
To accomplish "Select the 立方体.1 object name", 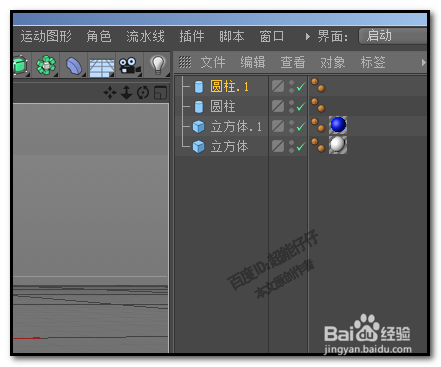I will pos(236,127).
